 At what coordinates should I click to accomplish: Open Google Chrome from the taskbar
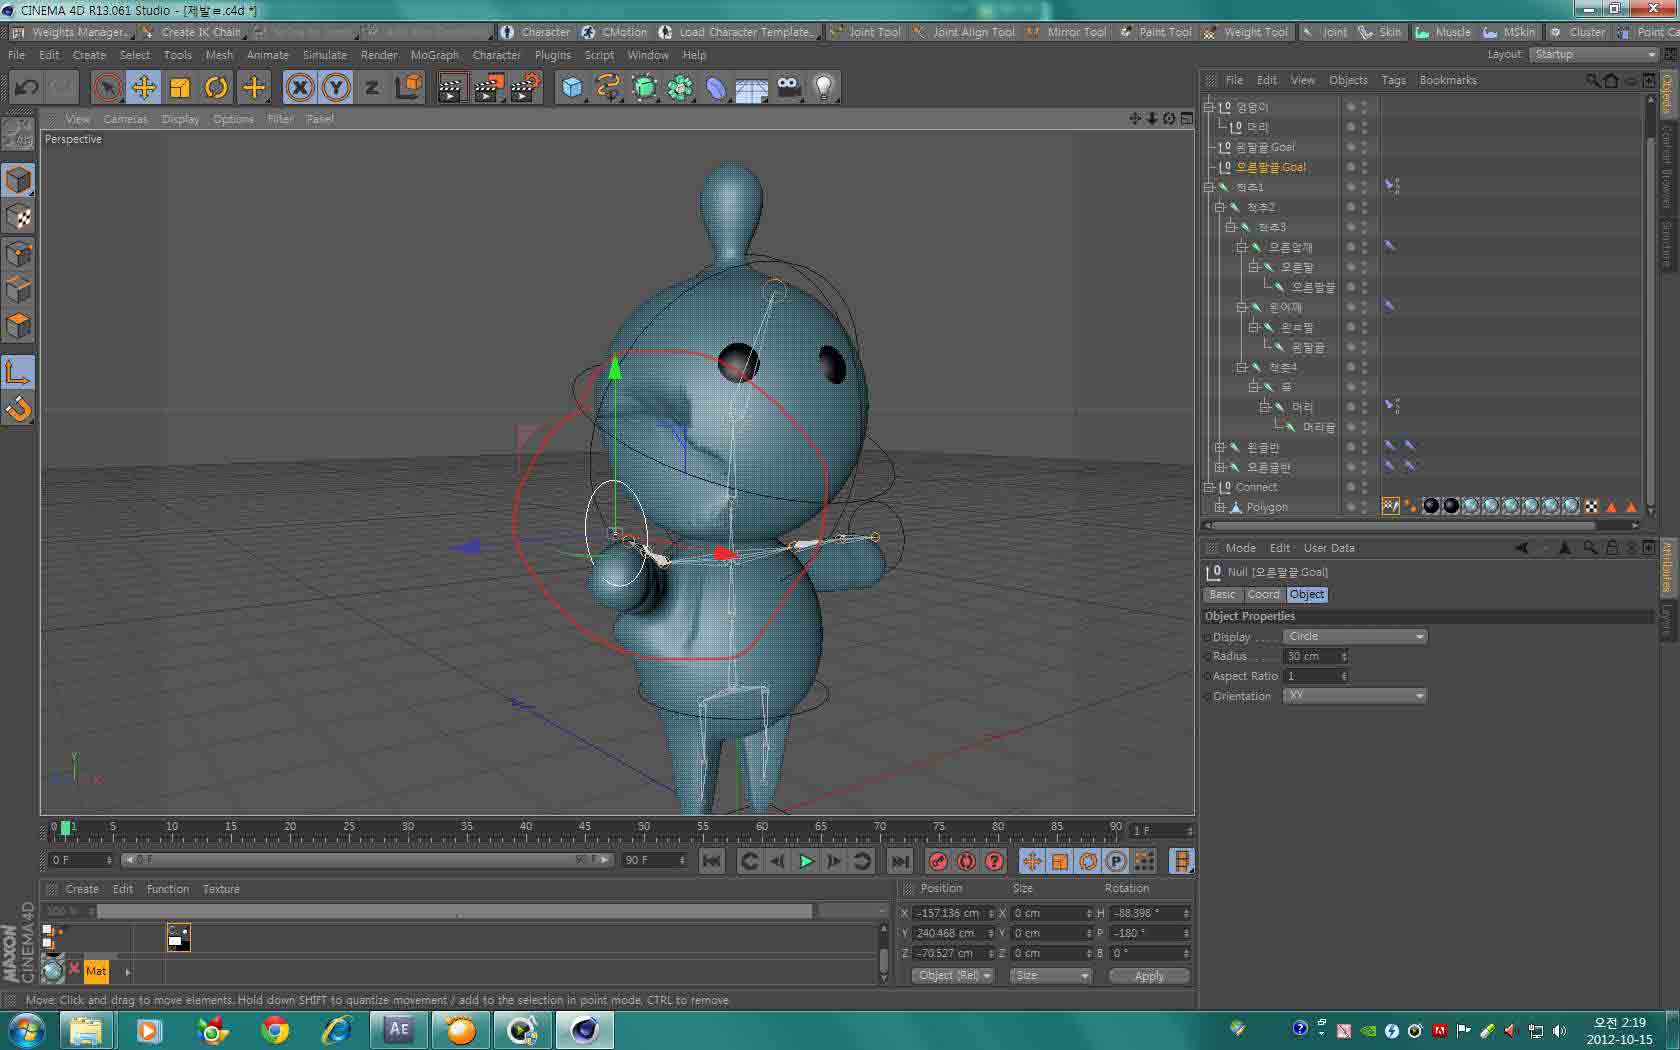(x=274, y=1029)
